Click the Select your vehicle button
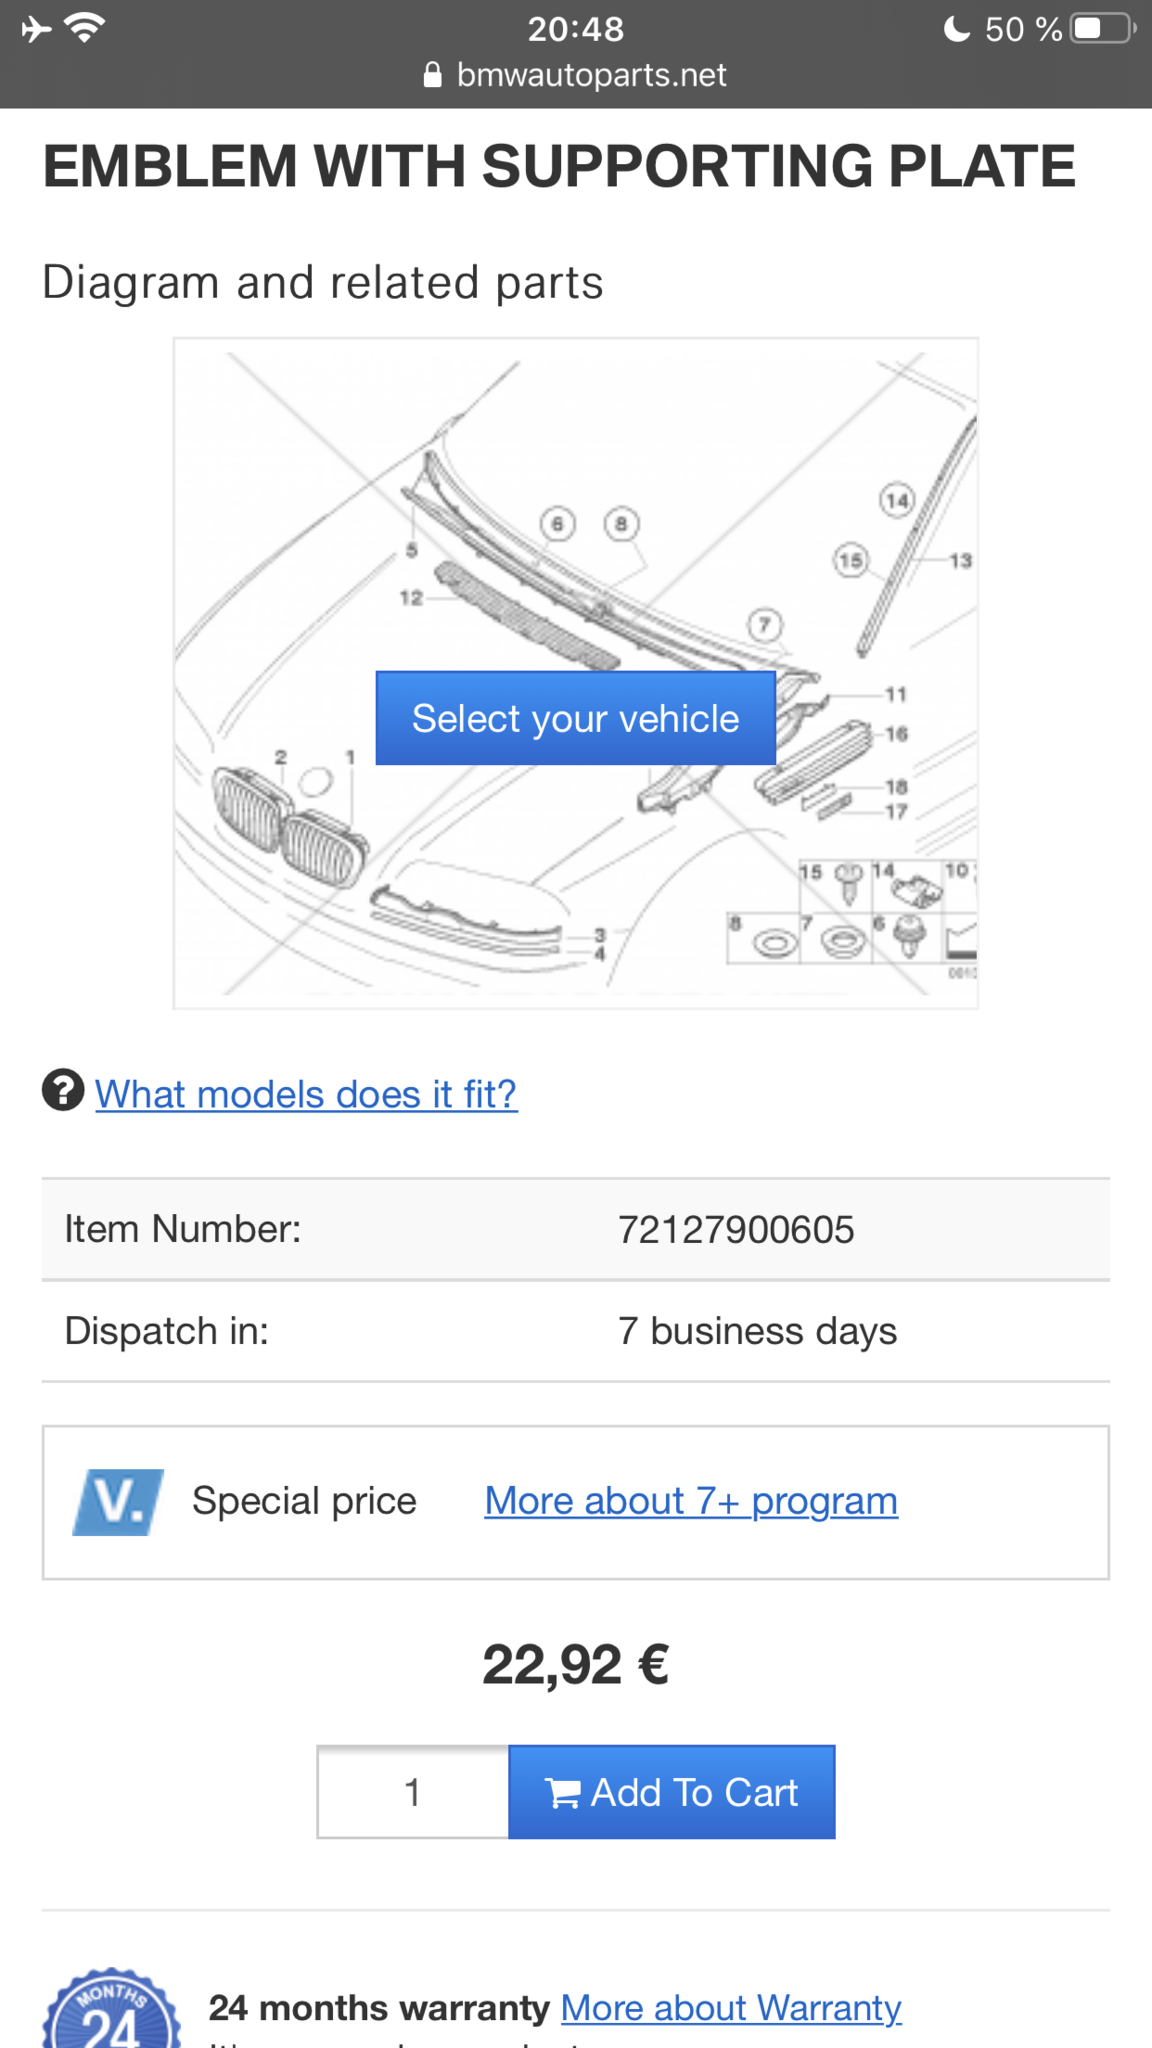The height and width of the screenshot is (2048, 1152). click(x=575, y=718)
